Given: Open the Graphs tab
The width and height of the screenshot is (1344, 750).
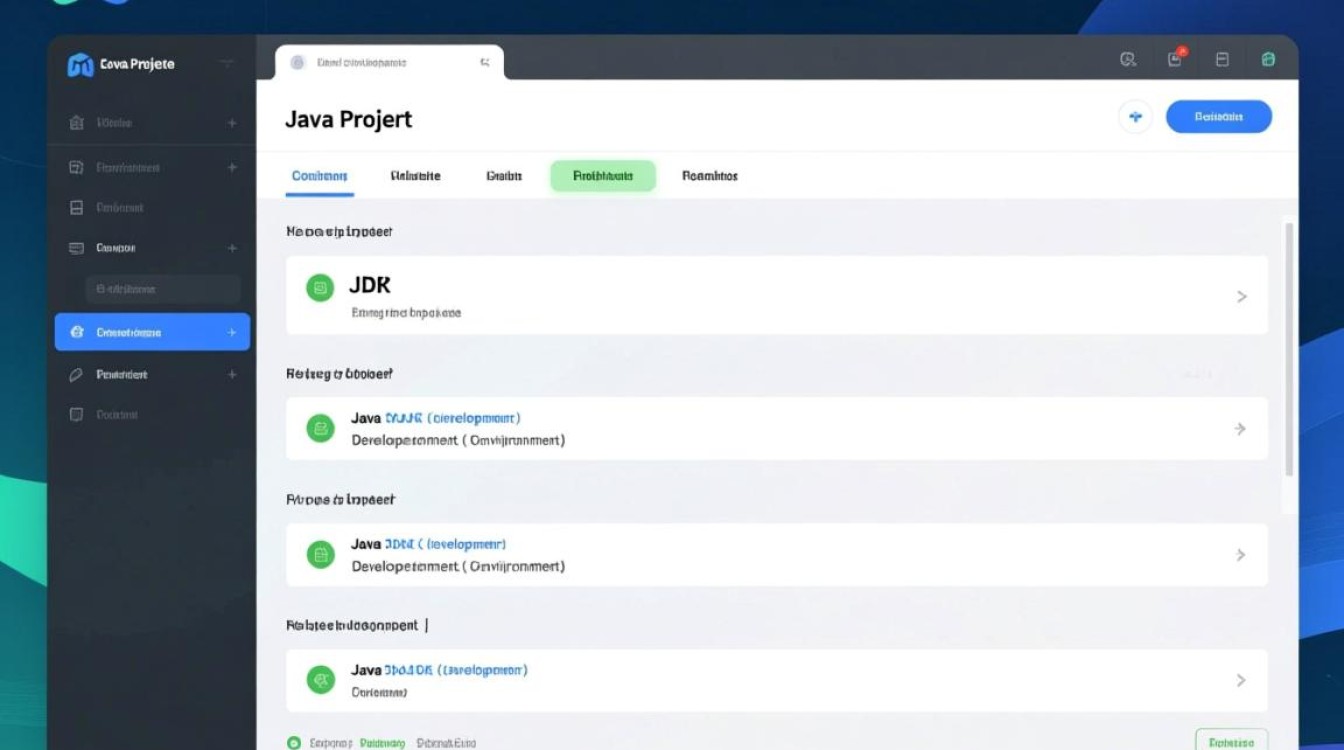Looking at the screenshot, I should [503, 175].
